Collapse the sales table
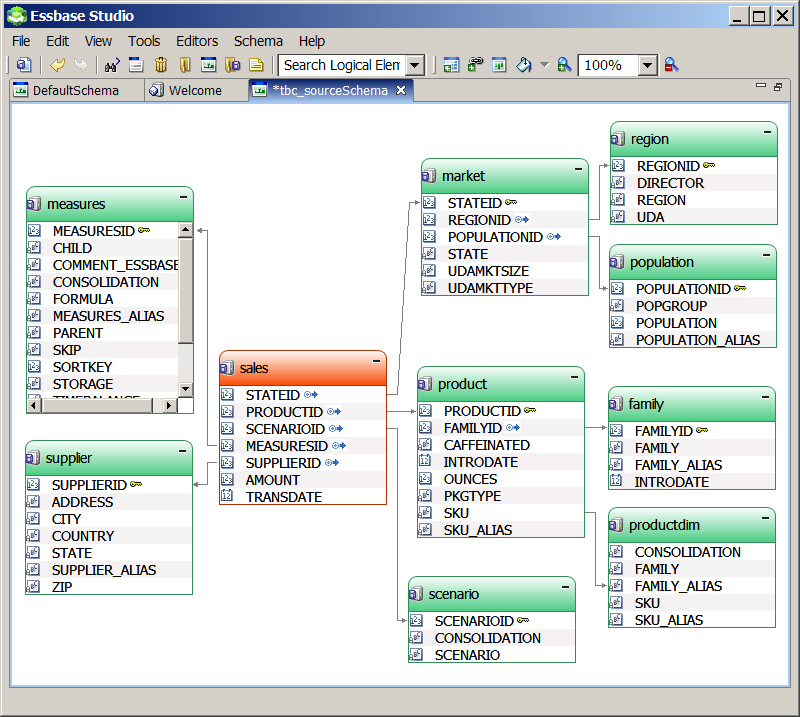Screen dimensions: 800x717 click(376, 361)
